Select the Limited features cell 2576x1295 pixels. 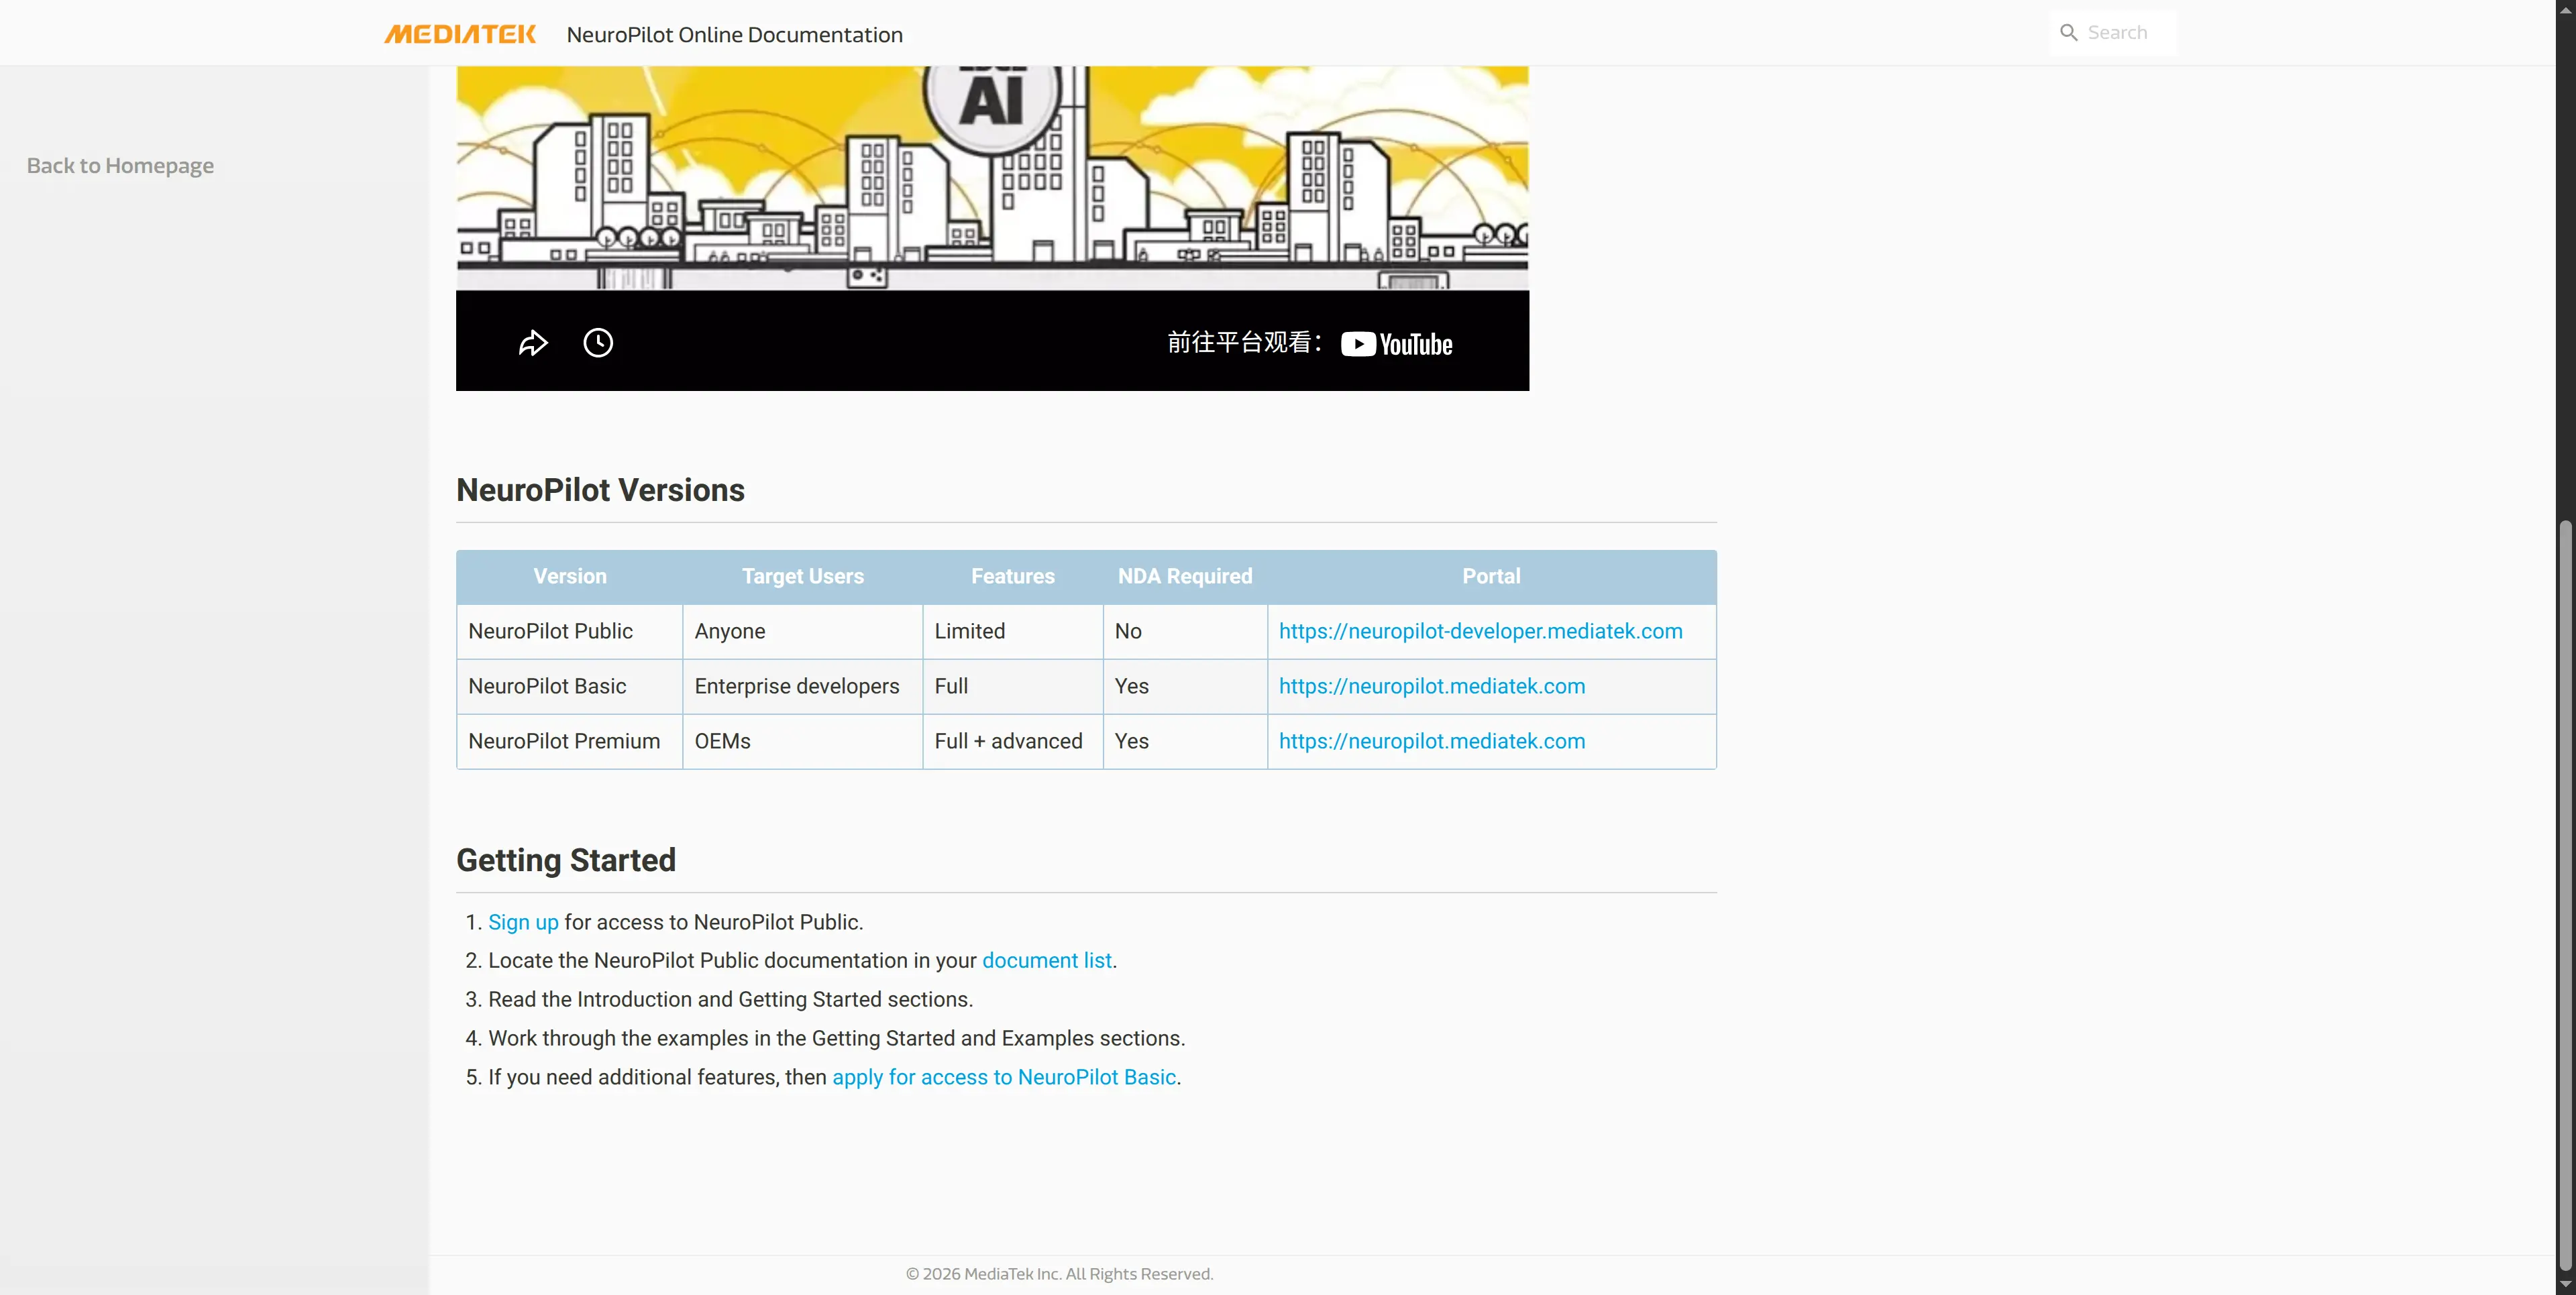pos(1013,631)
